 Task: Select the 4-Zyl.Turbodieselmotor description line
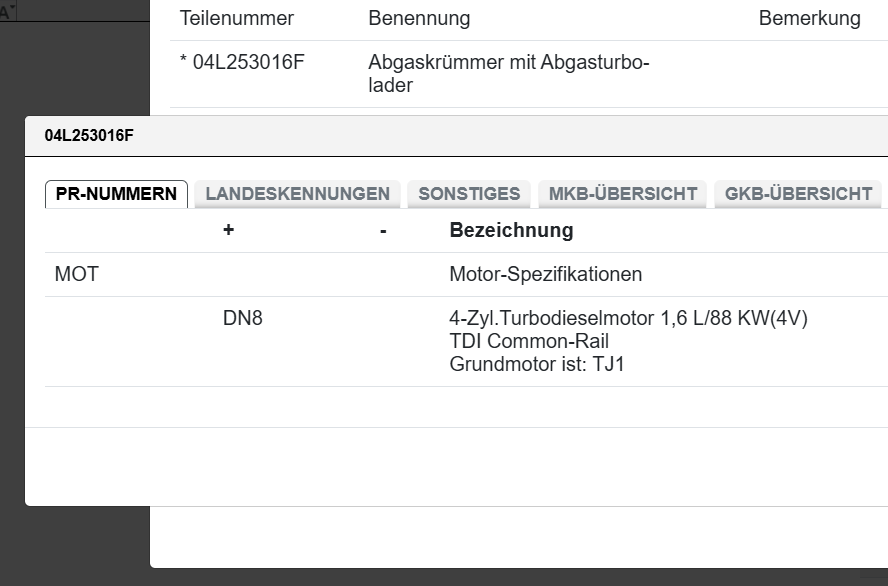point(628,319)
